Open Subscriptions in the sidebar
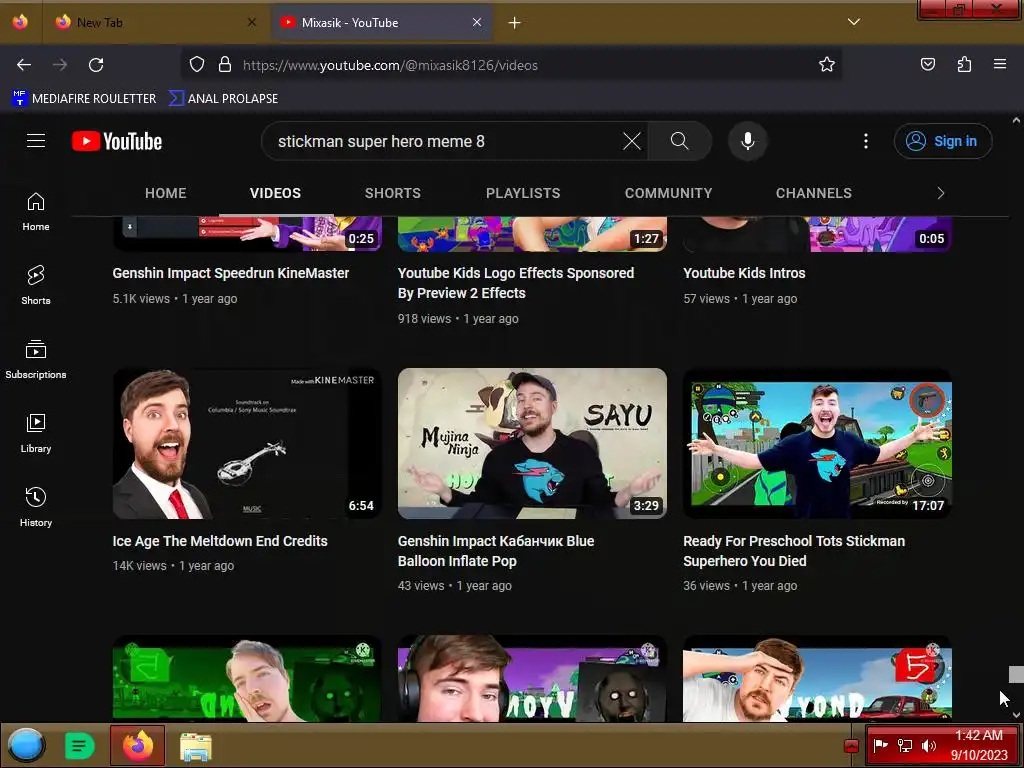The image size is (1024, 768). [36, 360]
